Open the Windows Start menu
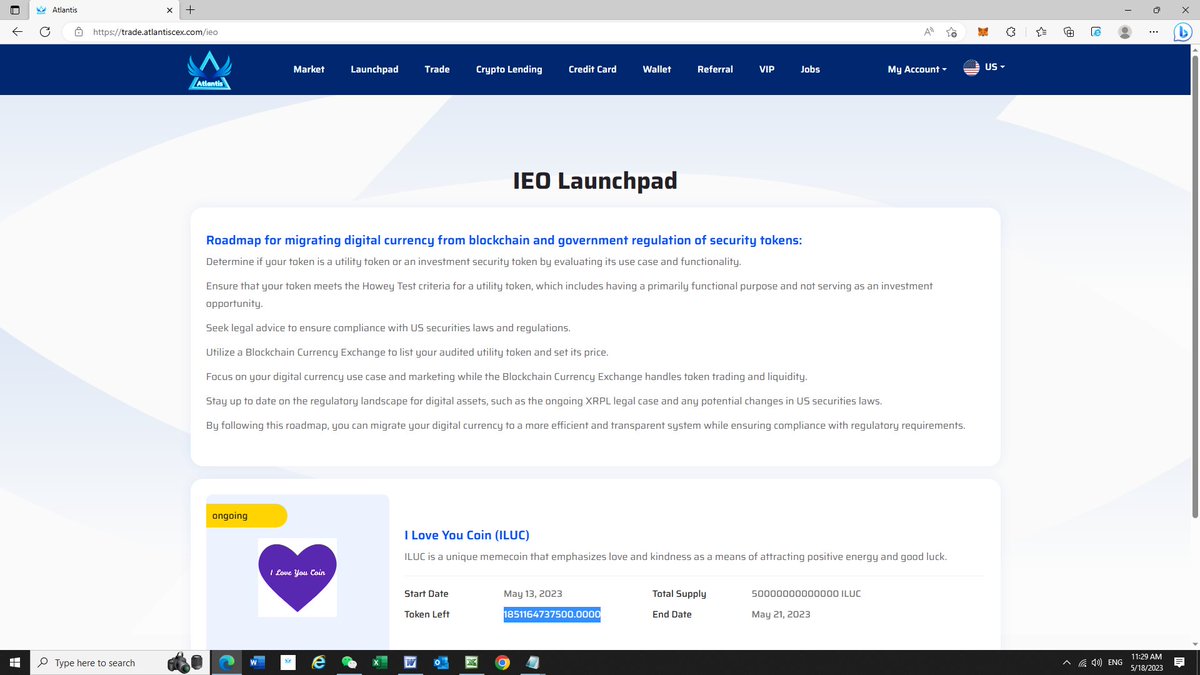1200x675 pixels. point(14,662)
